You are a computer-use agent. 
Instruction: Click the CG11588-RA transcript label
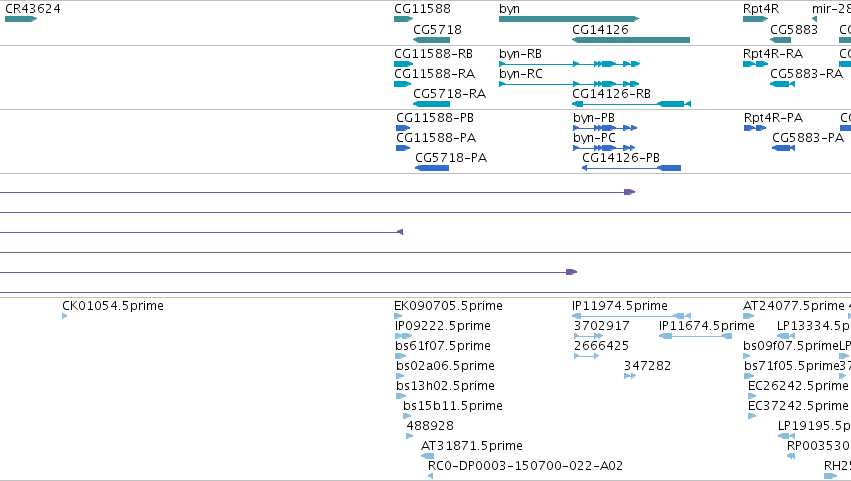tap(434, 74)
